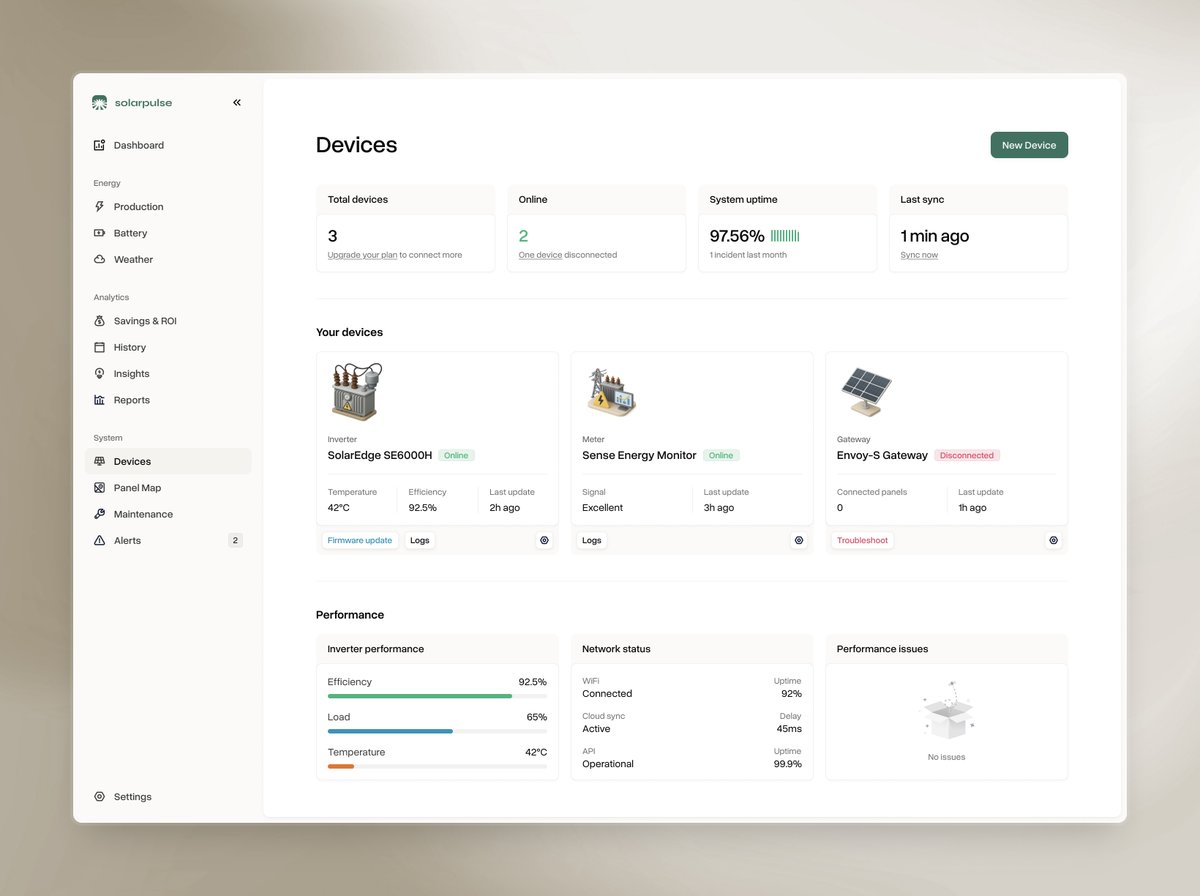The width and height of the screenshot is (1200, 896).
Task: Select History in sidebar
Action: pos(168,347)
